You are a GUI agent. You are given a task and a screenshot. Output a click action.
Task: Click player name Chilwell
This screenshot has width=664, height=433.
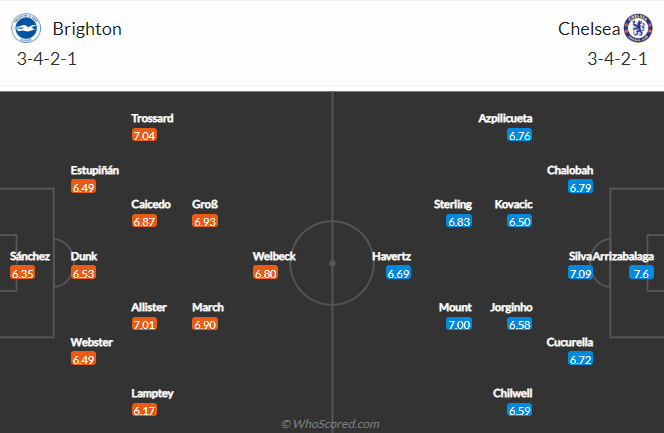(x=512, y=393)
